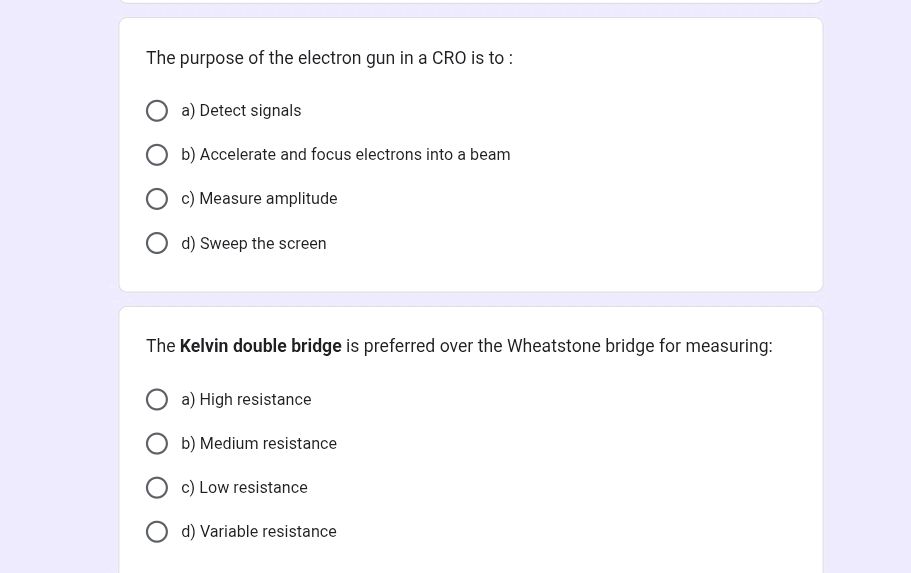Viewport: 911px width, 573px height.
Task: Click the 'c) Measure amplitude' label text
Action: point(259,199)
